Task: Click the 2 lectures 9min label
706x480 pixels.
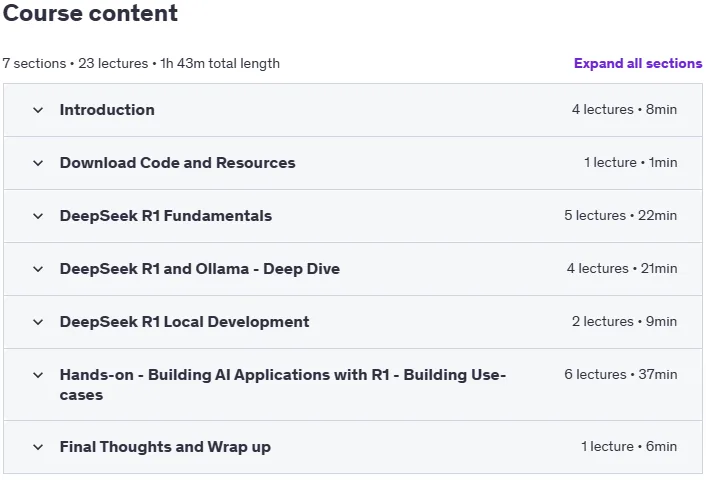Action: point(625,322)
